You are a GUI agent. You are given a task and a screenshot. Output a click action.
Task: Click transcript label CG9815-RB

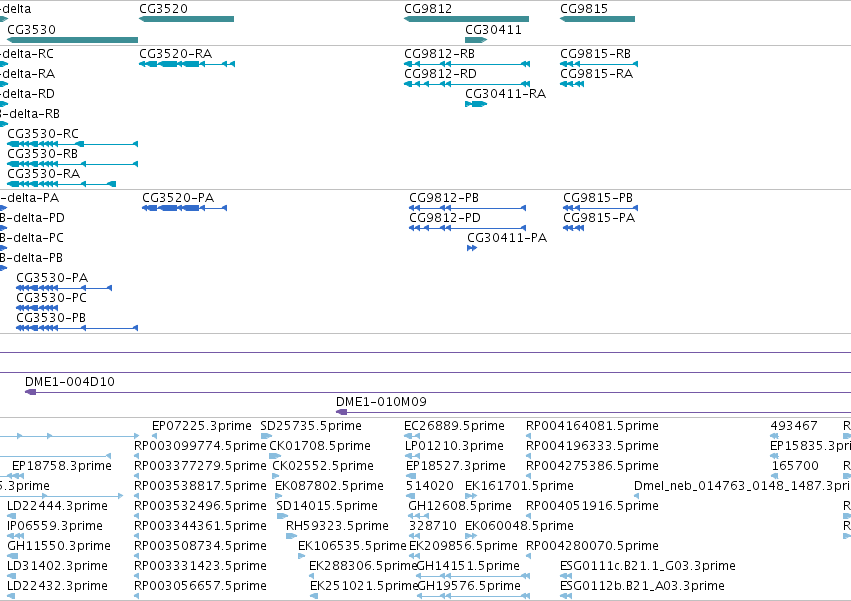[595, 54]
